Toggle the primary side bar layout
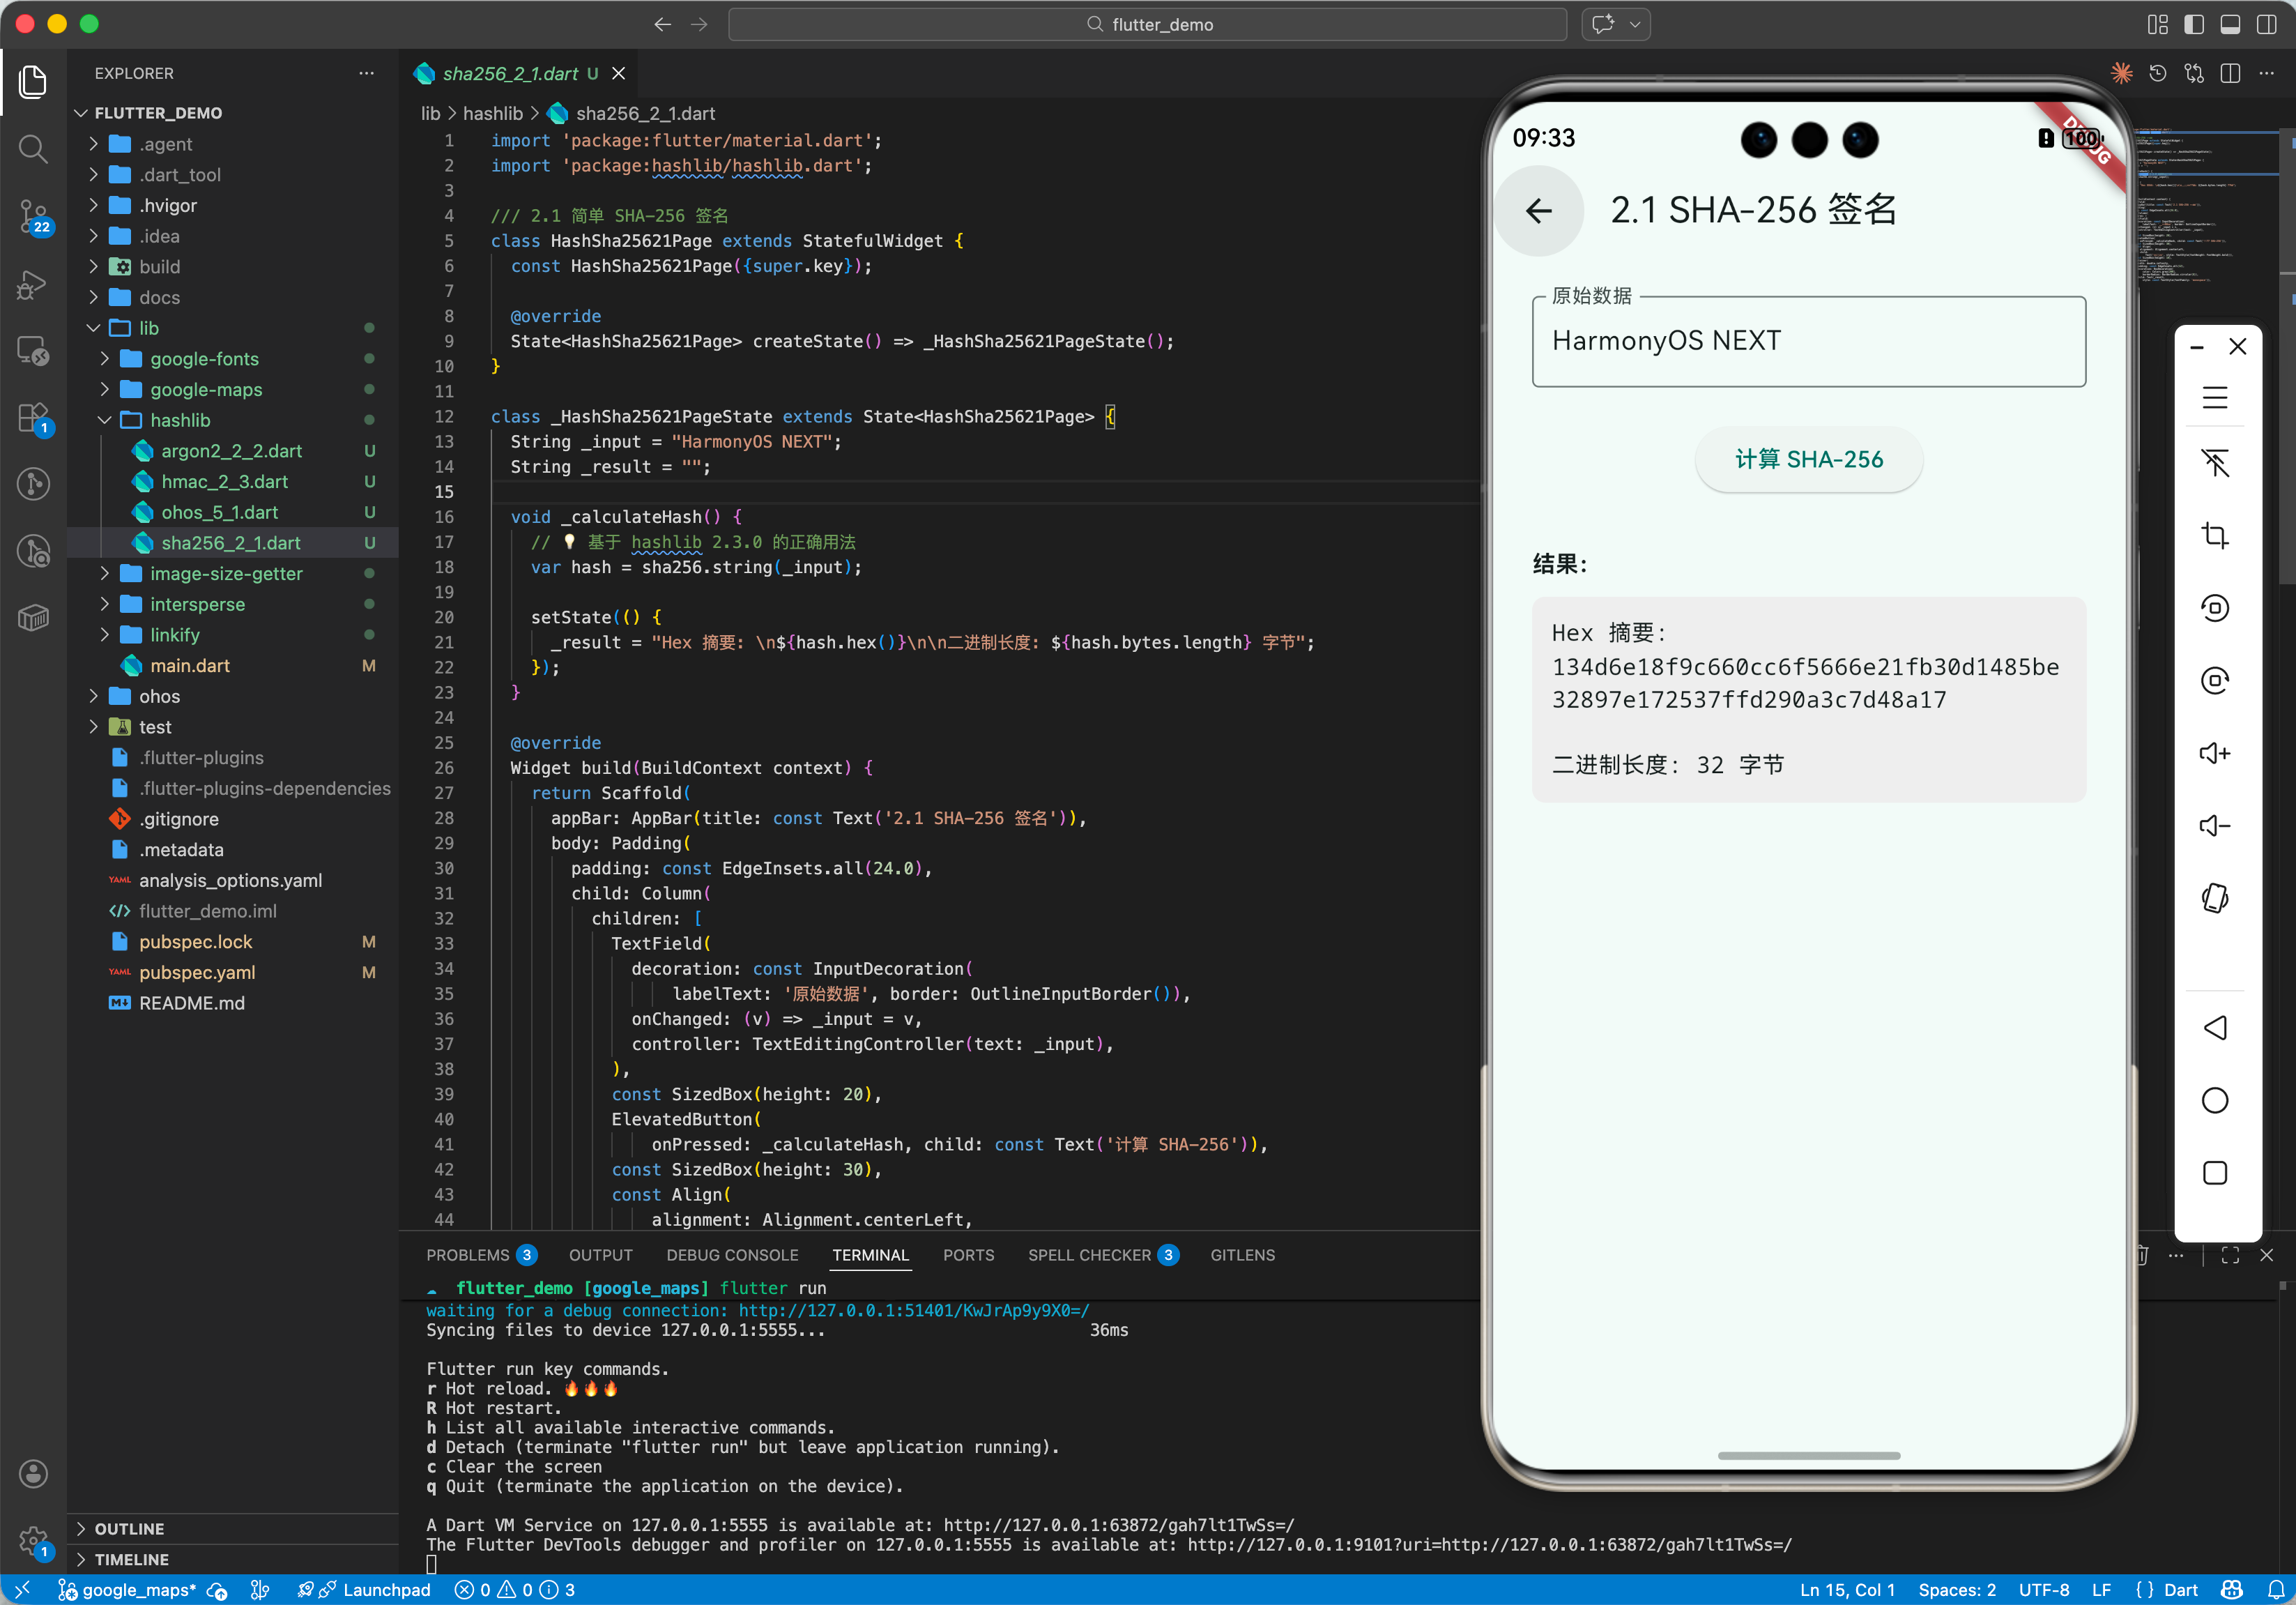Image resolution: width=2296 pixels, height=1605 pixels. point(2193,24)
